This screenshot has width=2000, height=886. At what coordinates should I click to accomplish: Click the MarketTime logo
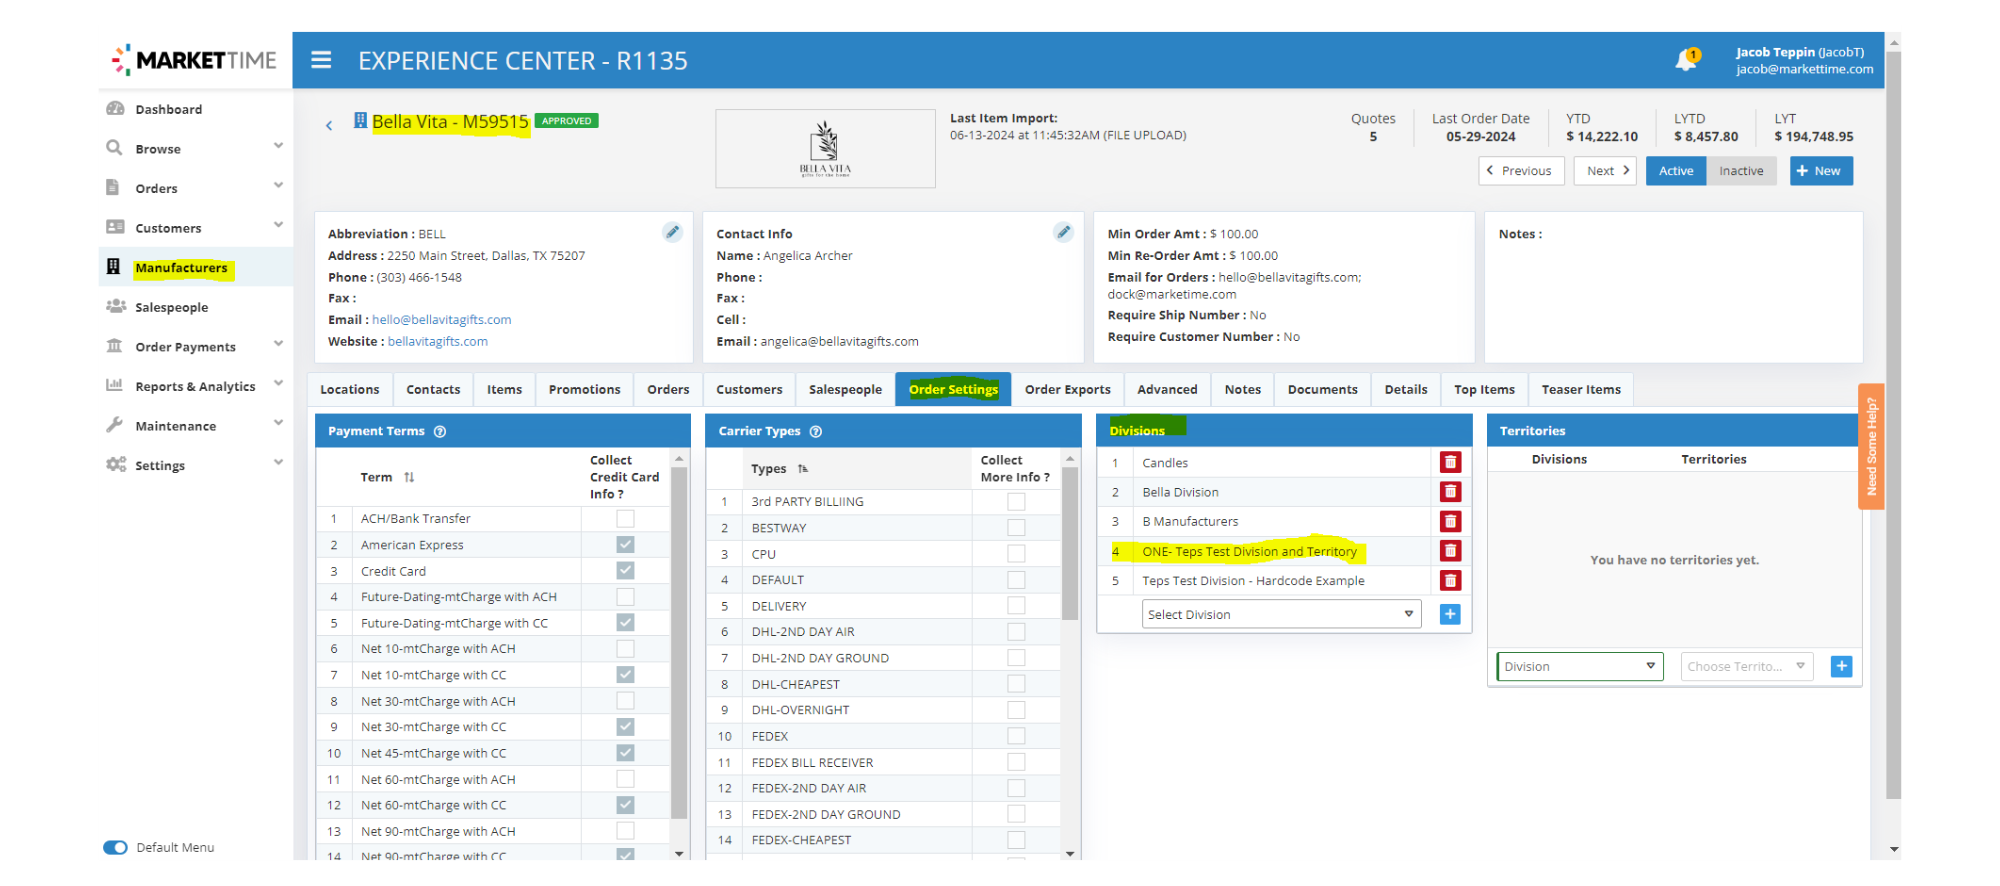coord(194,60)
